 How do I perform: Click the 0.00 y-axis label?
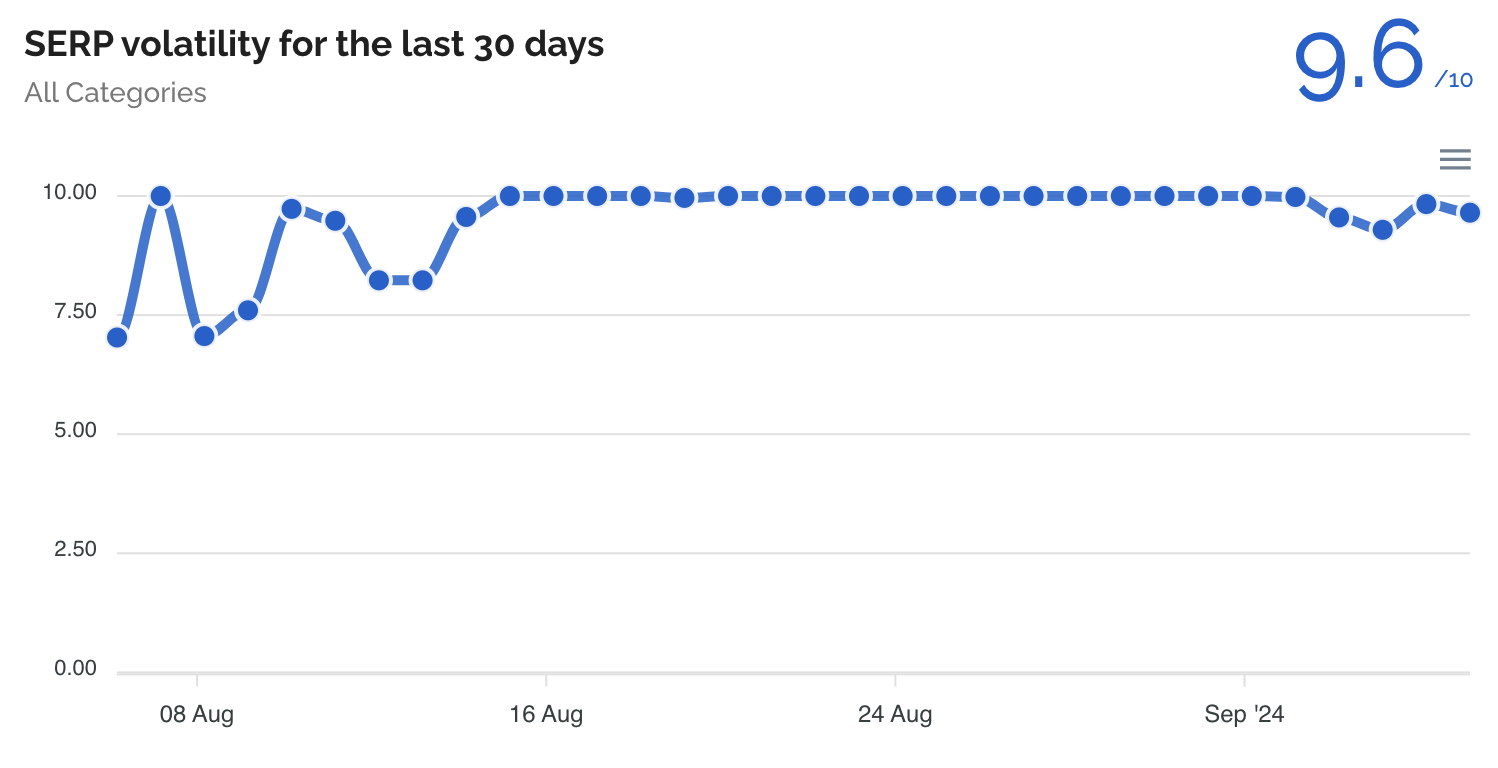click(x=73, y=669)
